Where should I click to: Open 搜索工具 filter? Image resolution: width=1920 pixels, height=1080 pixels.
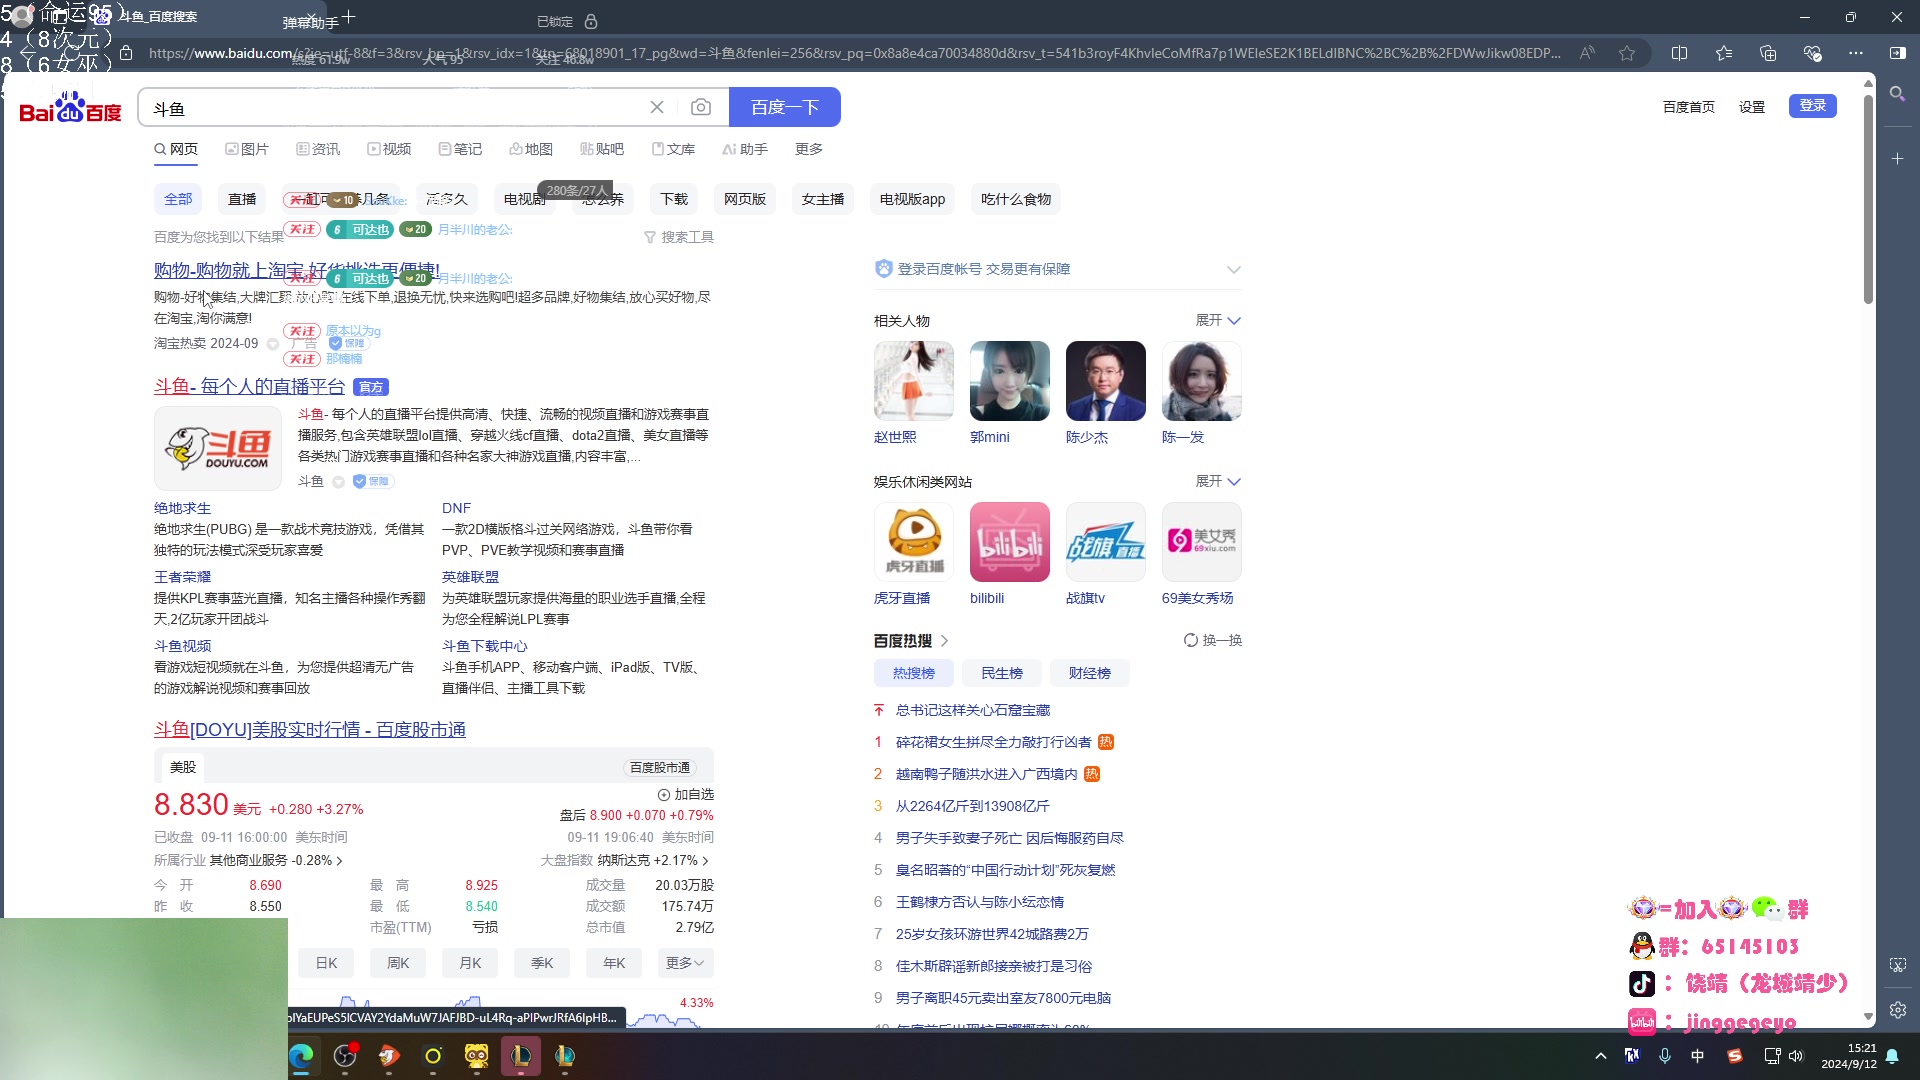pyautogui.click(x=679, y=237)
